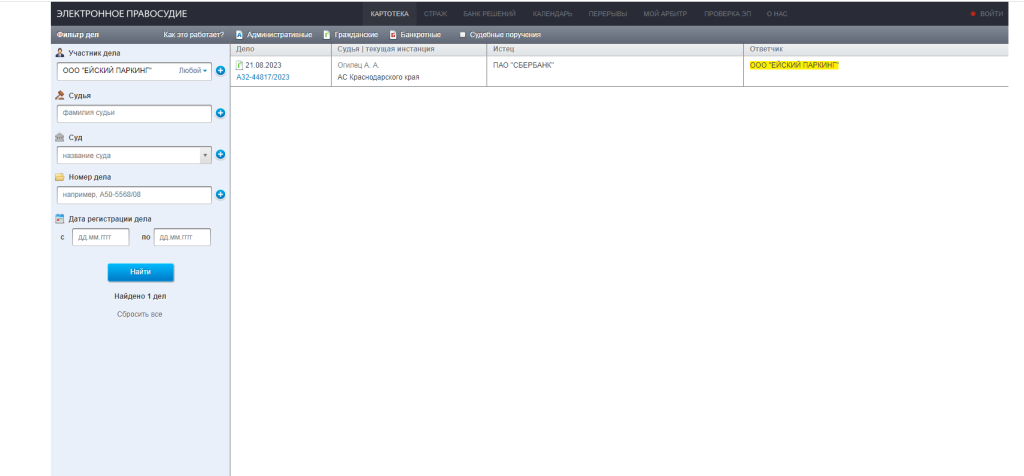Open the Перерывы tab
The image size is (1024, 476).
tap(607, 14)
